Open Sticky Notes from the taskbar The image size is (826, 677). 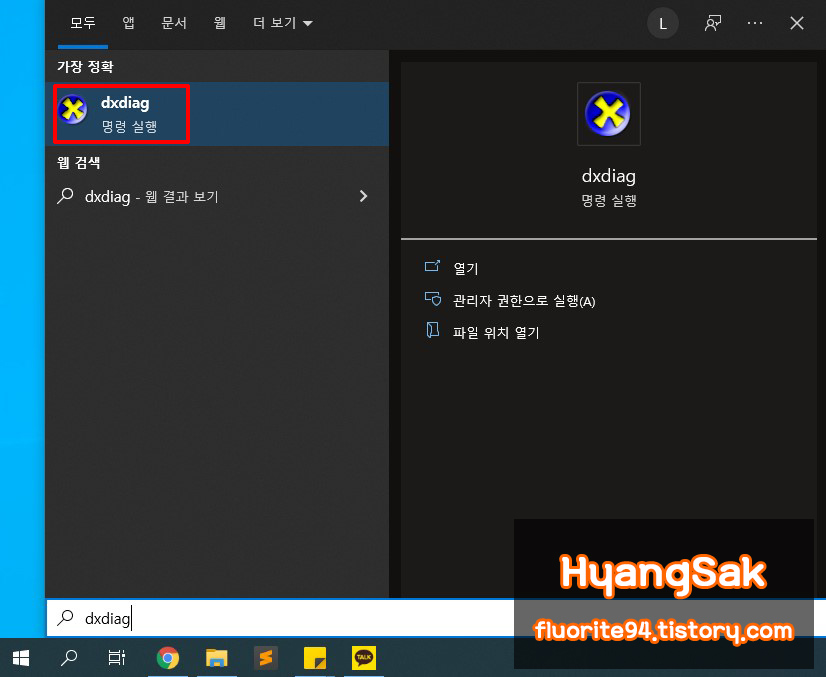(315, 658)
